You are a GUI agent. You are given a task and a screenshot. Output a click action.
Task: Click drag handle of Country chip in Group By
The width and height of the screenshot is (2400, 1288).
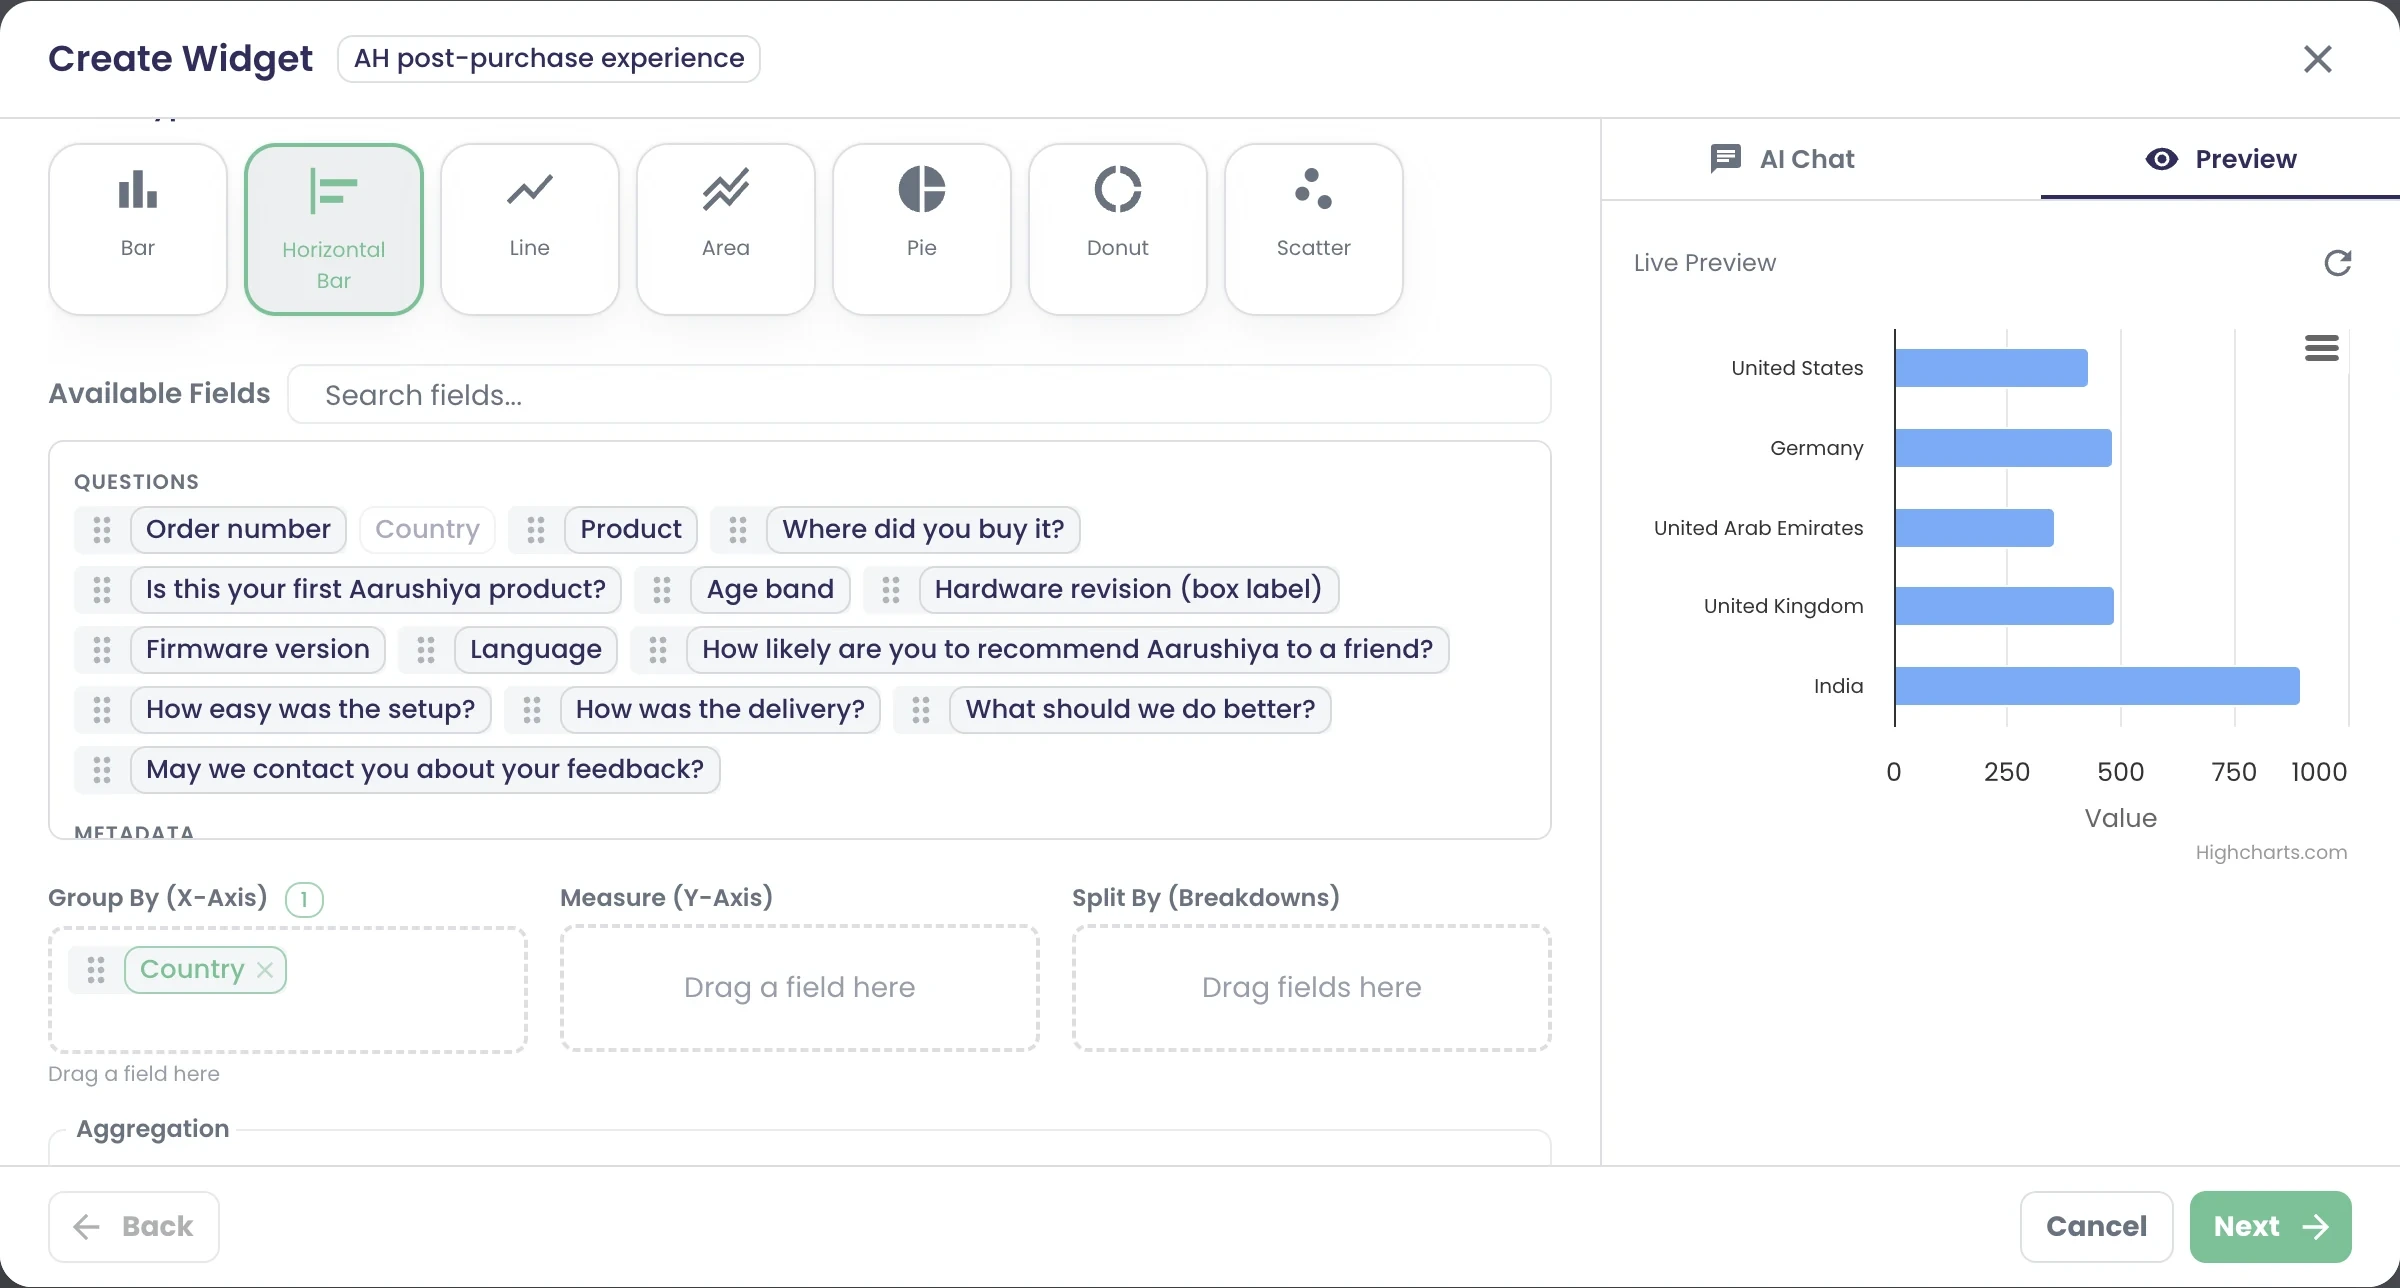[96, 970]
